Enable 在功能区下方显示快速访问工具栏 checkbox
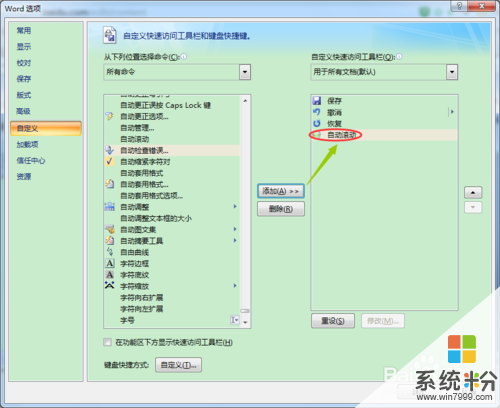The height and width of the screenshot is (408, 500). 107,342
